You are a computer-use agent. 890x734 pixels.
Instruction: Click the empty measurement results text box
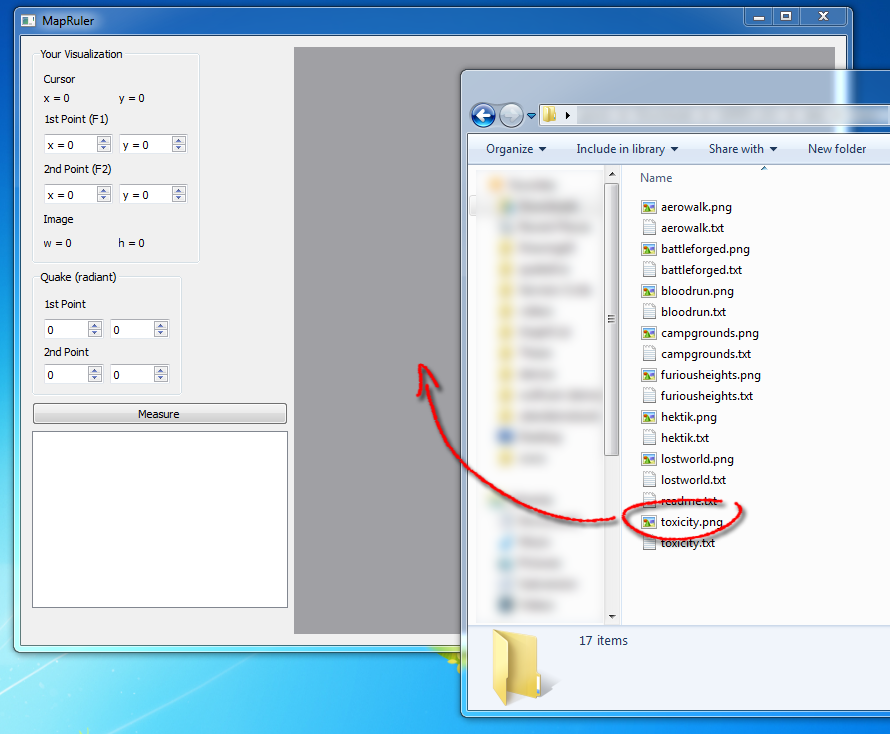click(x=160, y=519)
